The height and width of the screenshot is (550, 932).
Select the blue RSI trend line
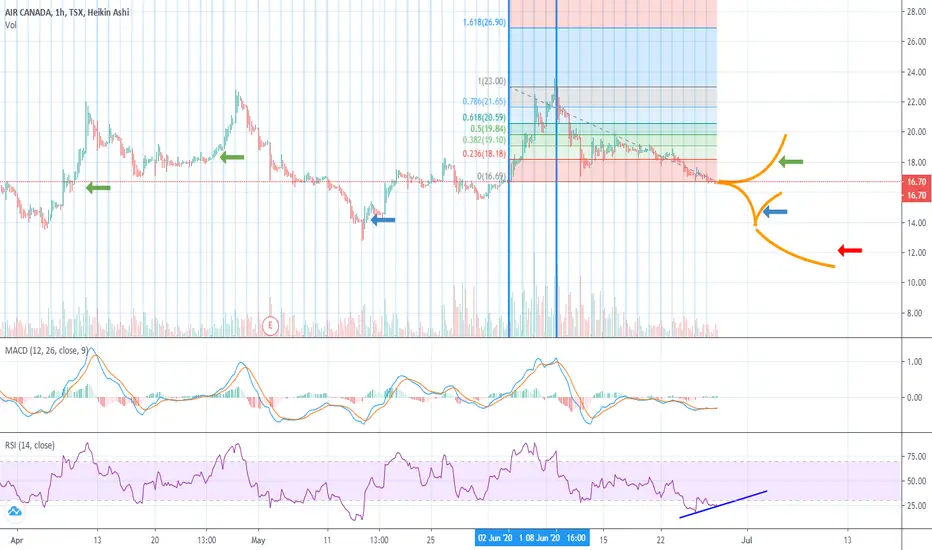[x=723, y=504]
